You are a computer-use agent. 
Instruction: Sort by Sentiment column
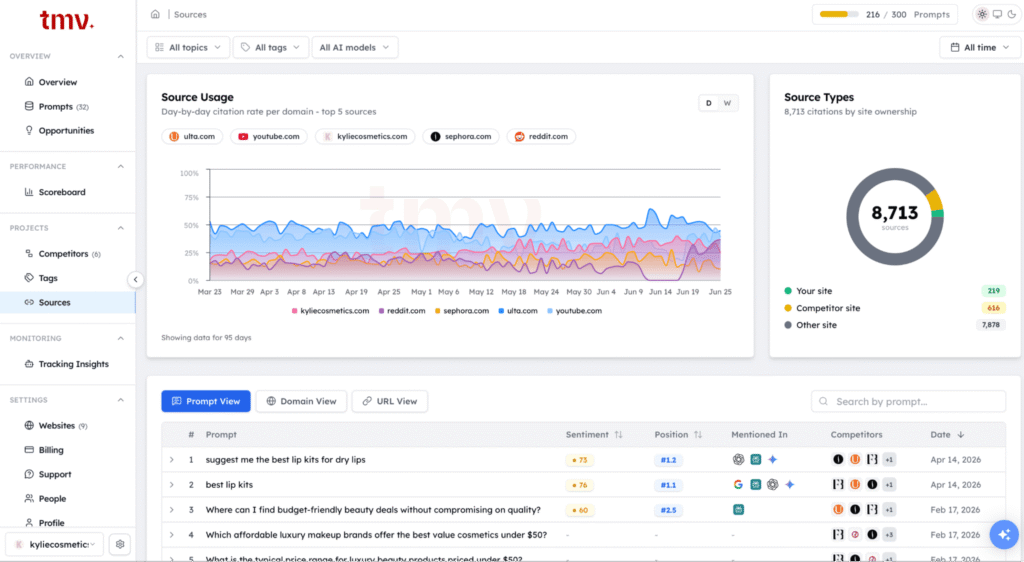tap(594, 435)
